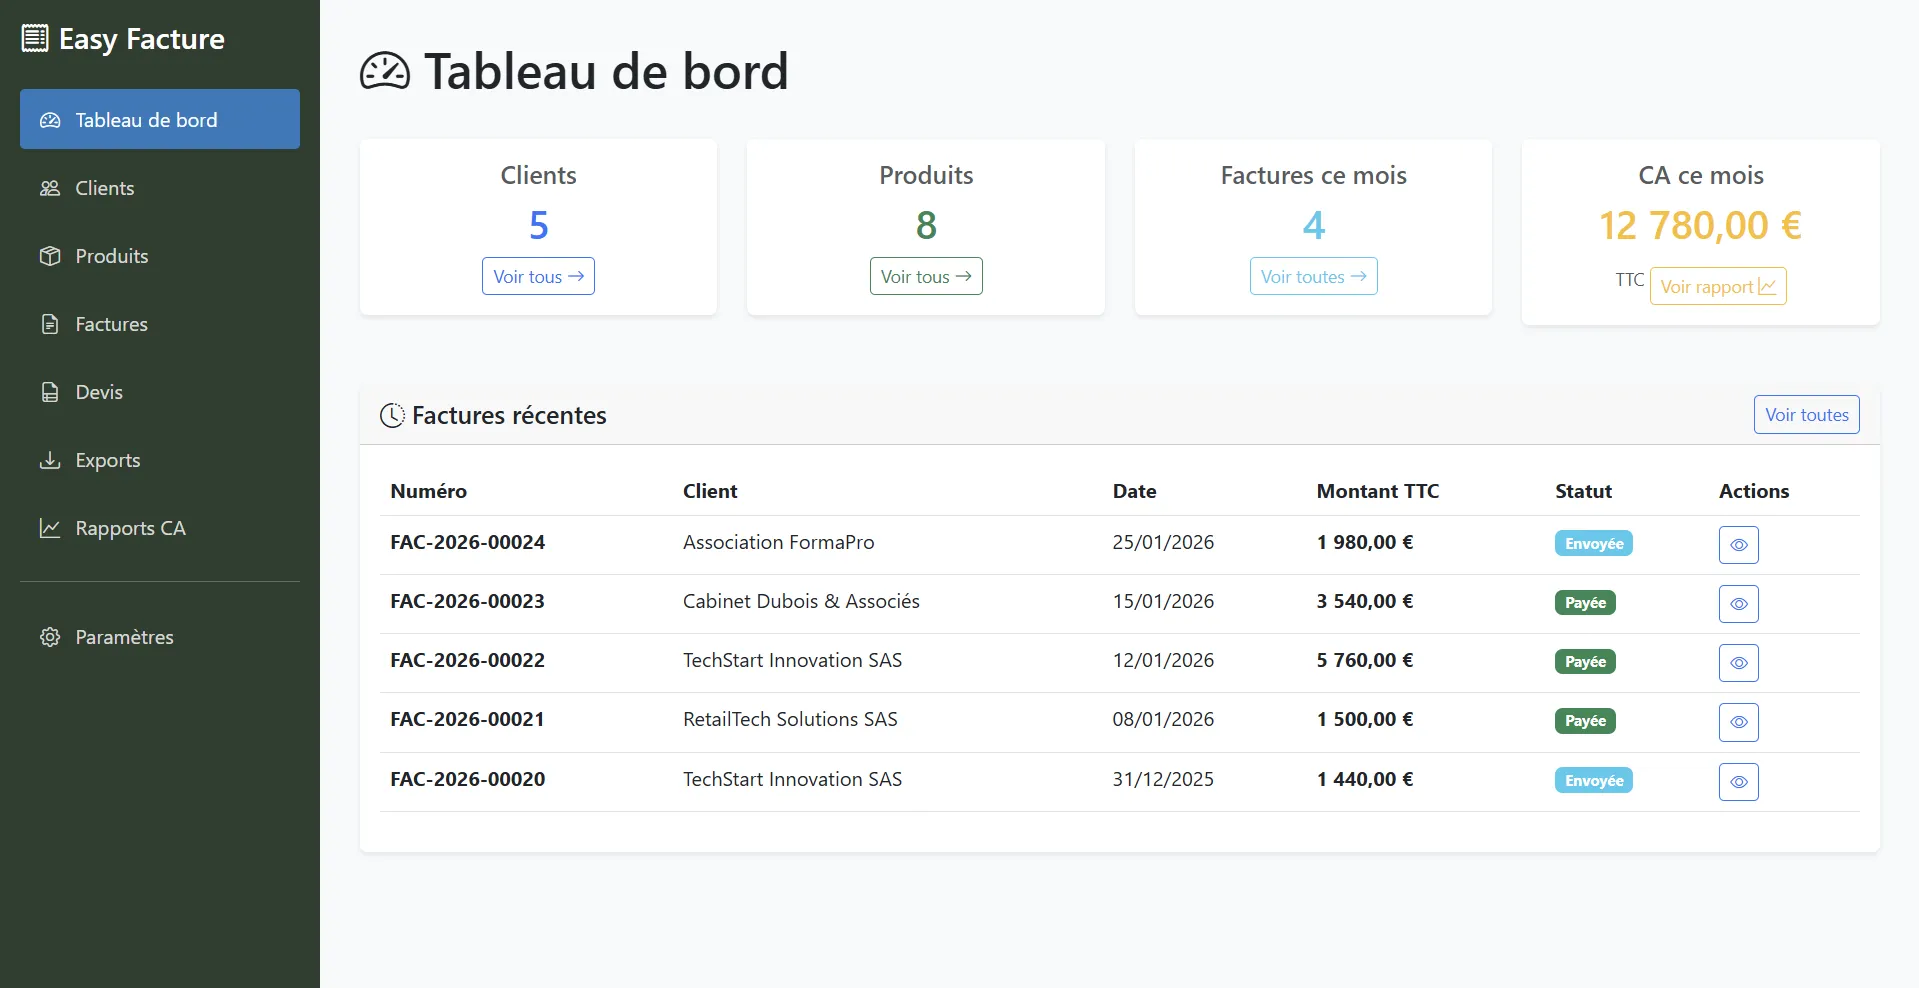Click 'Voir rapport' next to CA ce mois

pyautogui.click(x=1716, y=286)
